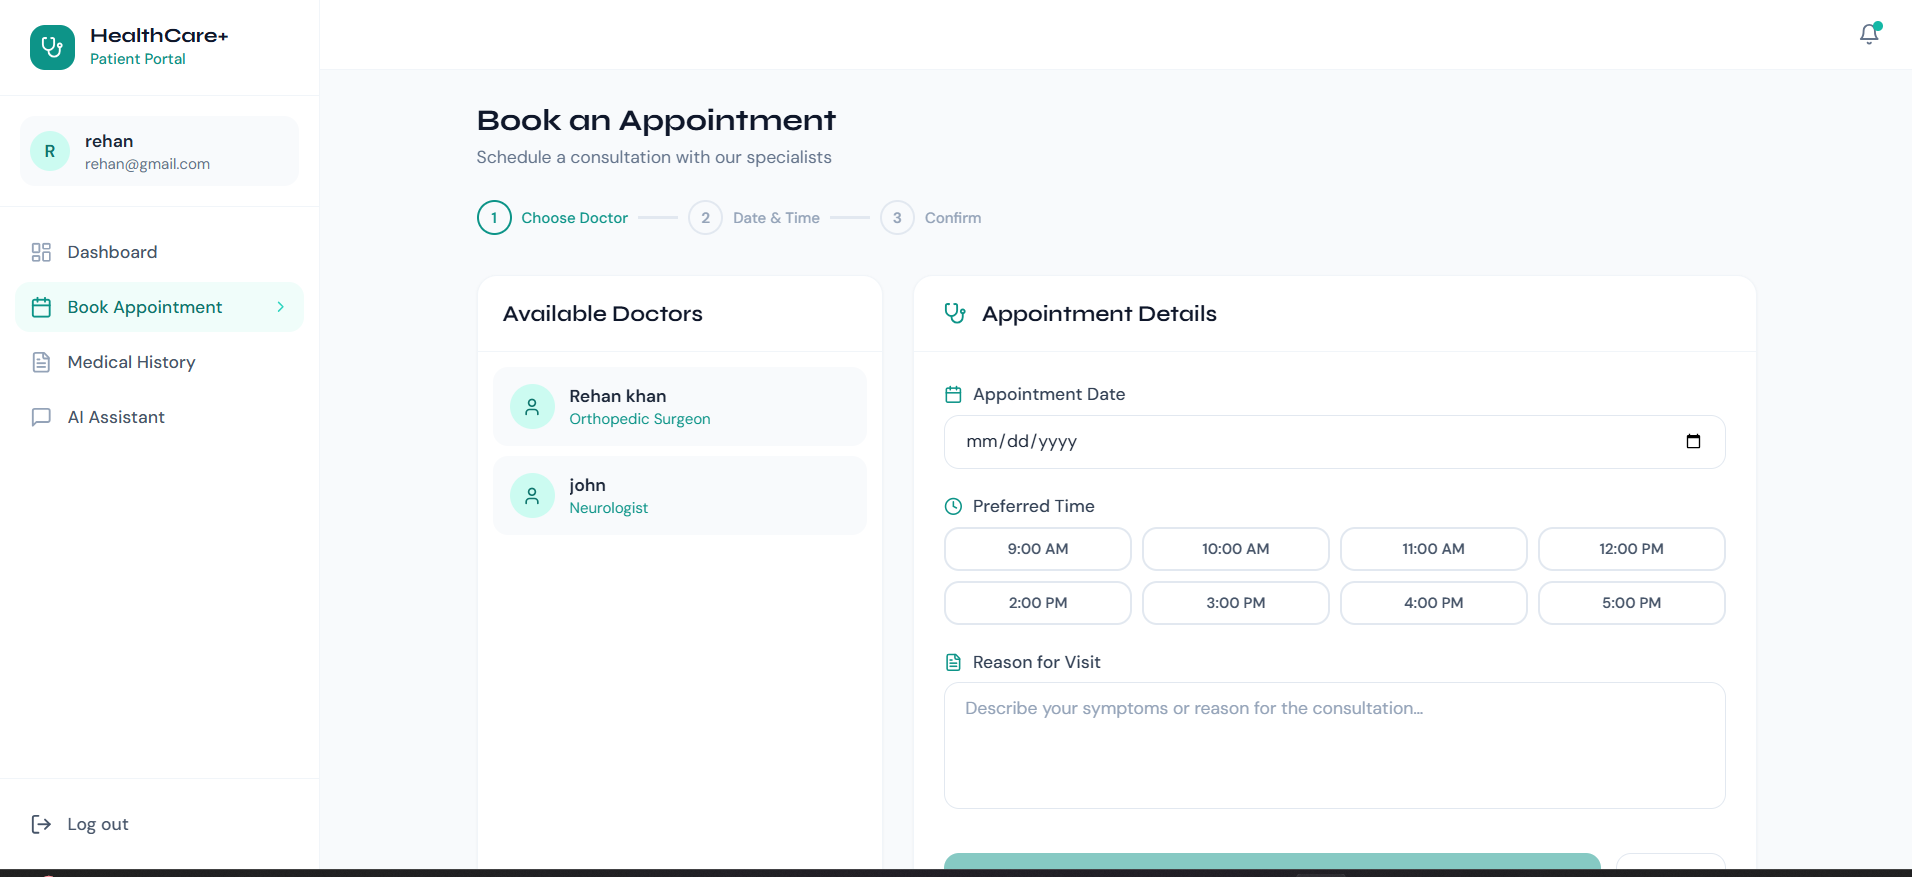Choose doctor john, Neurologist
Image resolution: width=1912 pixels, height=877 pixels.
click(x=680, y=495)
